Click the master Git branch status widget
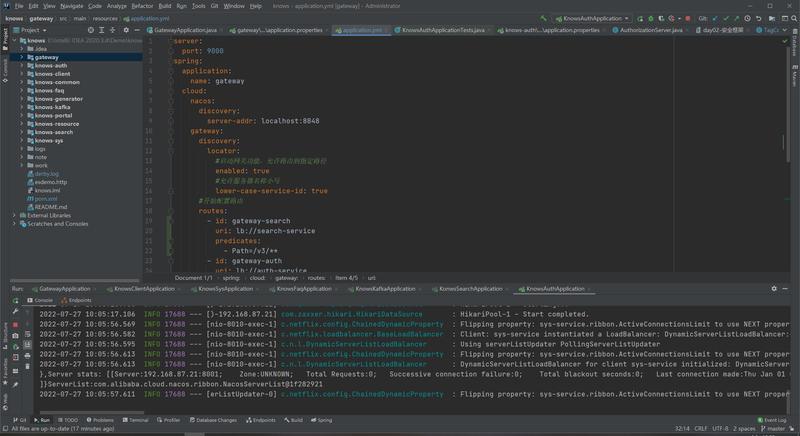This screenshot has width=800, height=436. [773, 429]
